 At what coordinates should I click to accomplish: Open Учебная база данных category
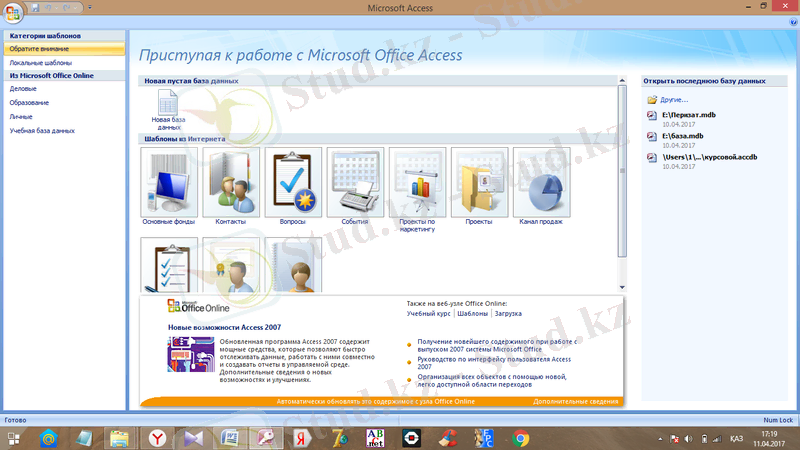42,130
